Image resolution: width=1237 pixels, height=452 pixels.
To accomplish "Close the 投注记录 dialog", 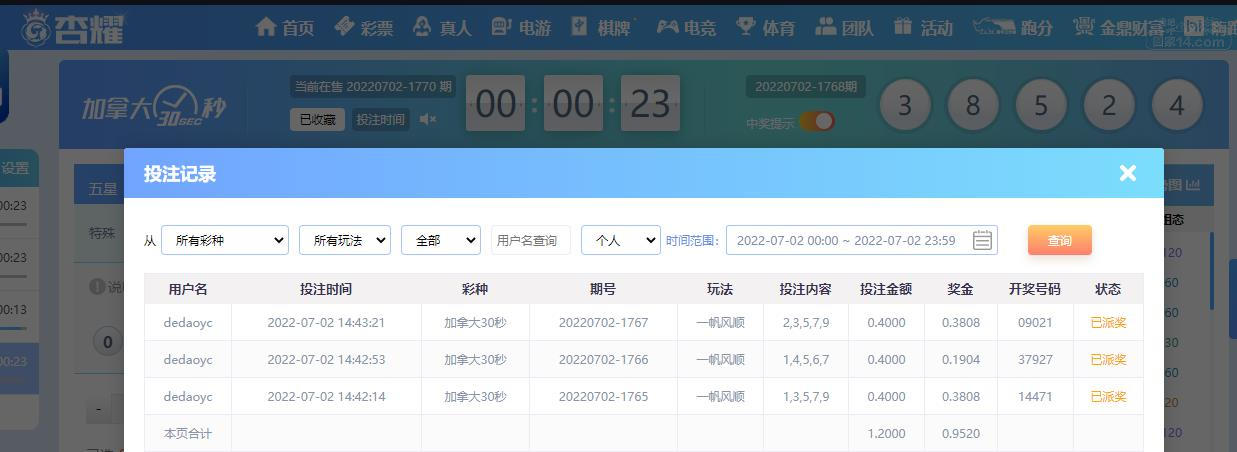I will (1127, 173).
